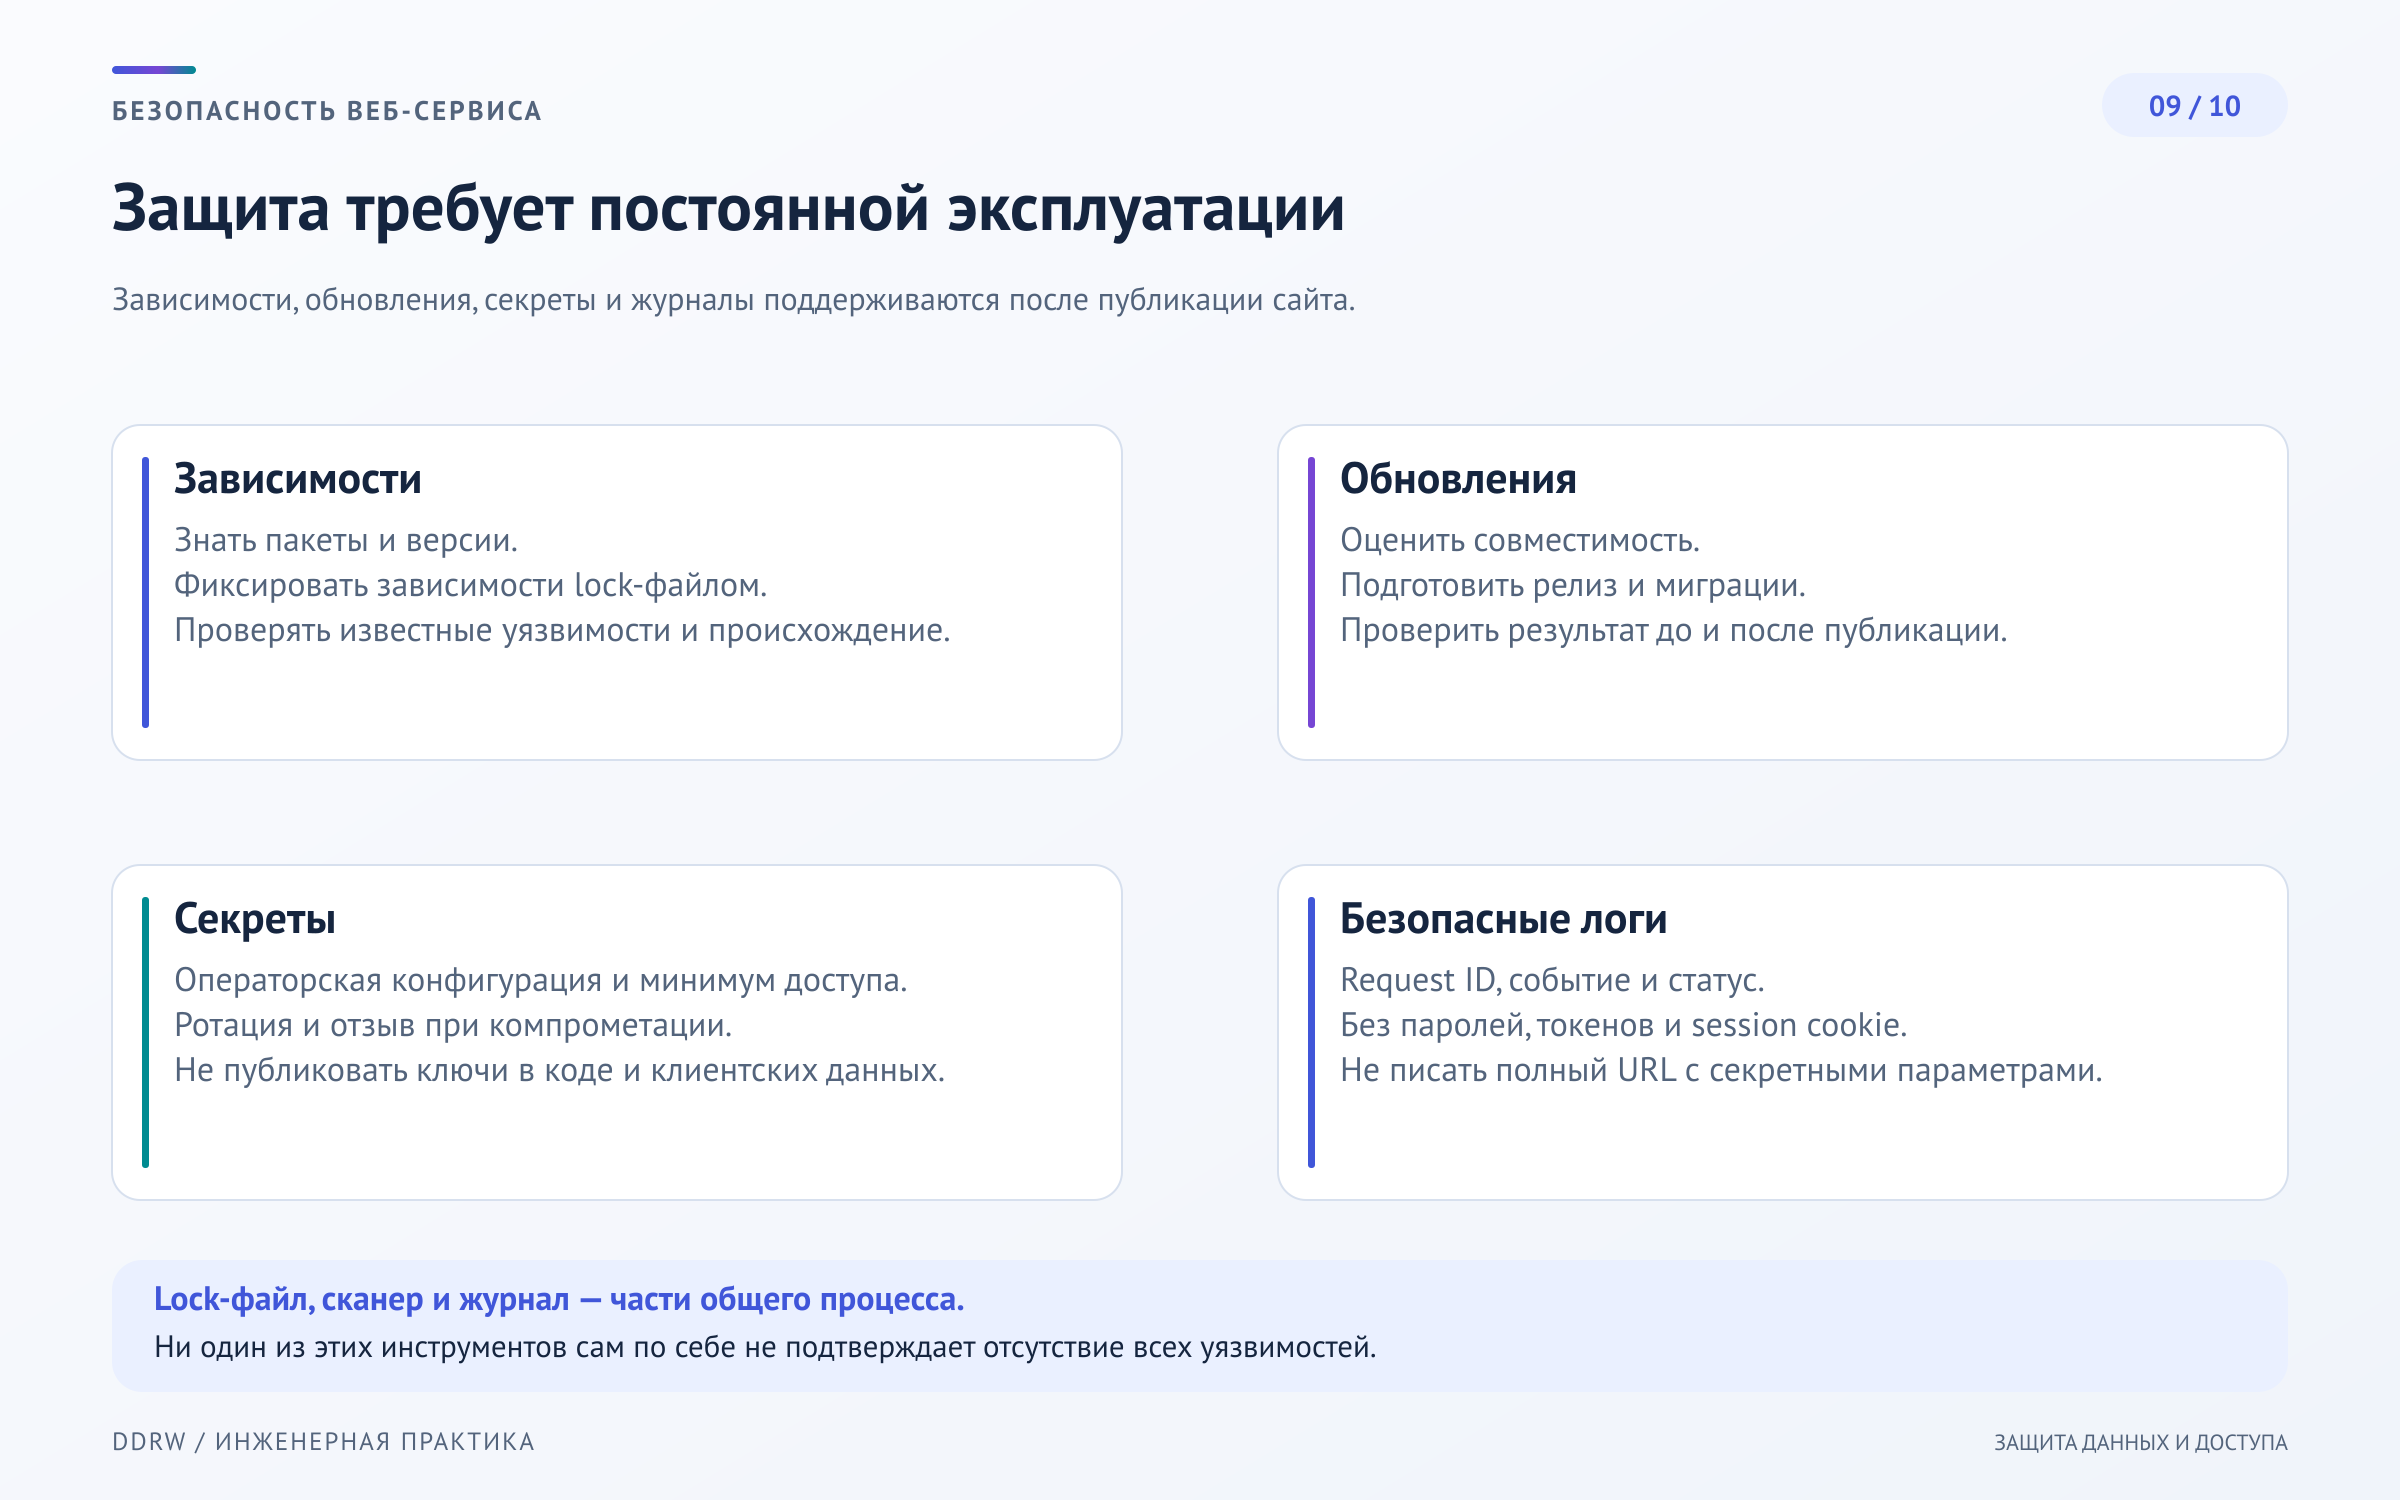Click the footer 'DDRW / ИНЖЕНЕРНАЯ ПРАКТИКА'
The height and width of the screenshot is (1500, 2400).
(323, 1442)
